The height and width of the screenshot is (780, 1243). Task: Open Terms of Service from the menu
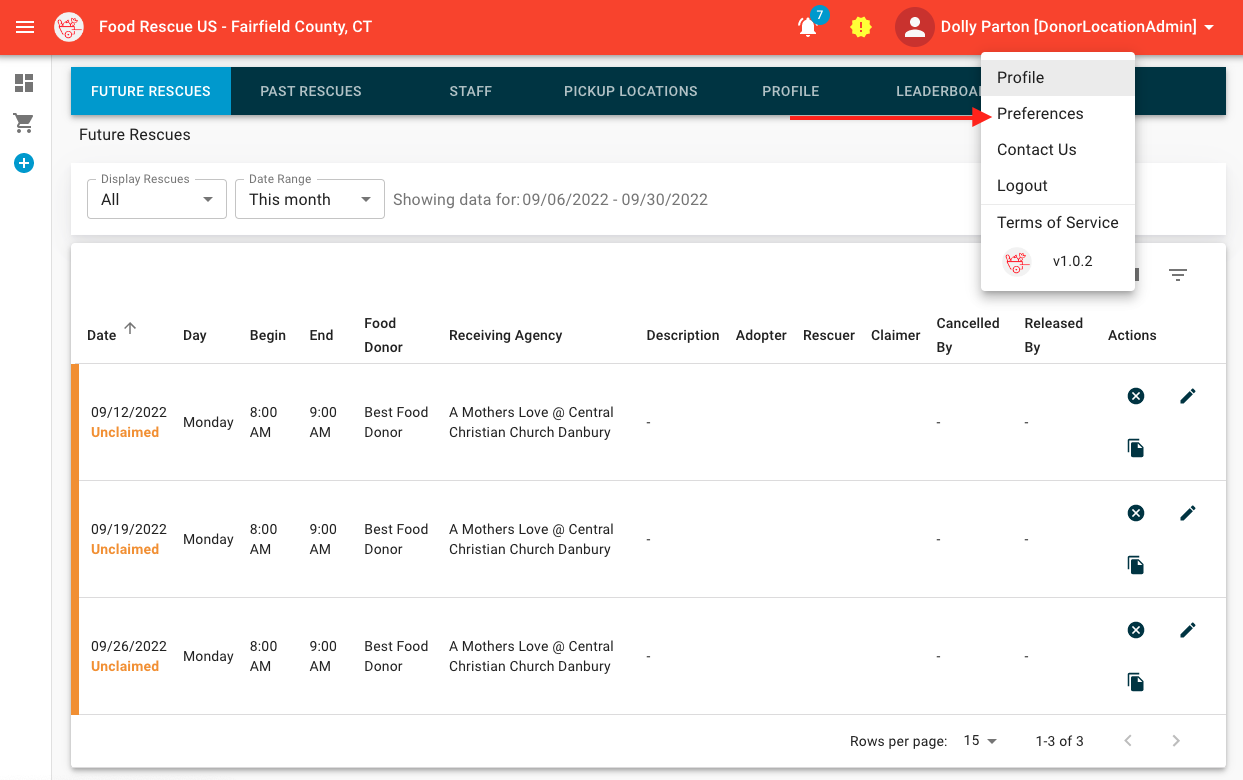1058,223
